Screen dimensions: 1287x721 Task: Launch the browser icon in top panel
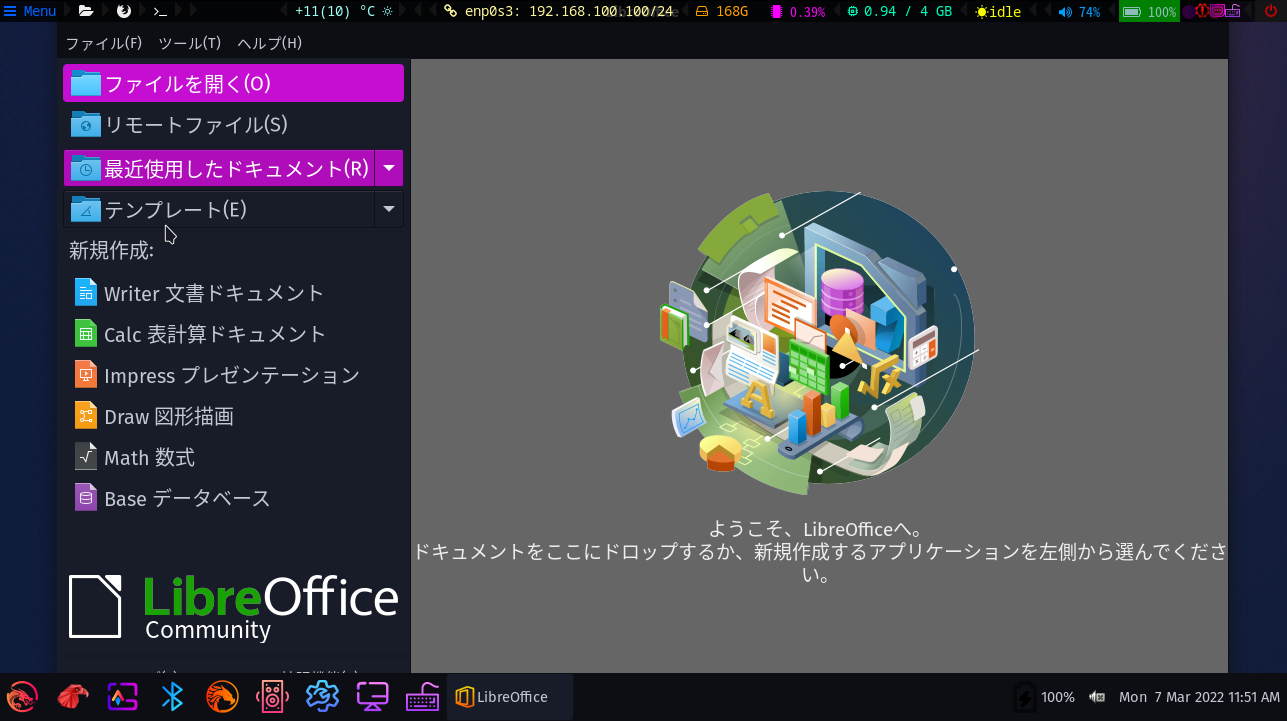tap(124, 12)
